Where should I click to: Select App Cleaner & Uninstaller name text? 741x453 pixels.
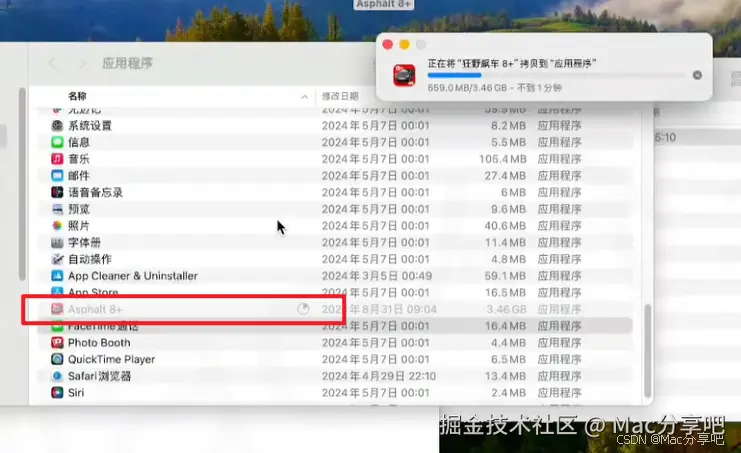click(133, 276)
